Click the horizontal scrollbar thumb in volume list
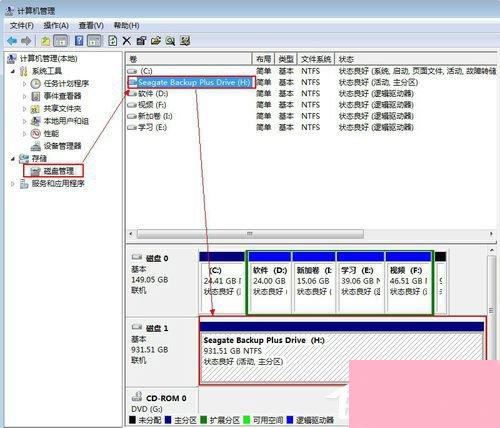Viewport: 500px width, 428px height. (x=250, y=234)
